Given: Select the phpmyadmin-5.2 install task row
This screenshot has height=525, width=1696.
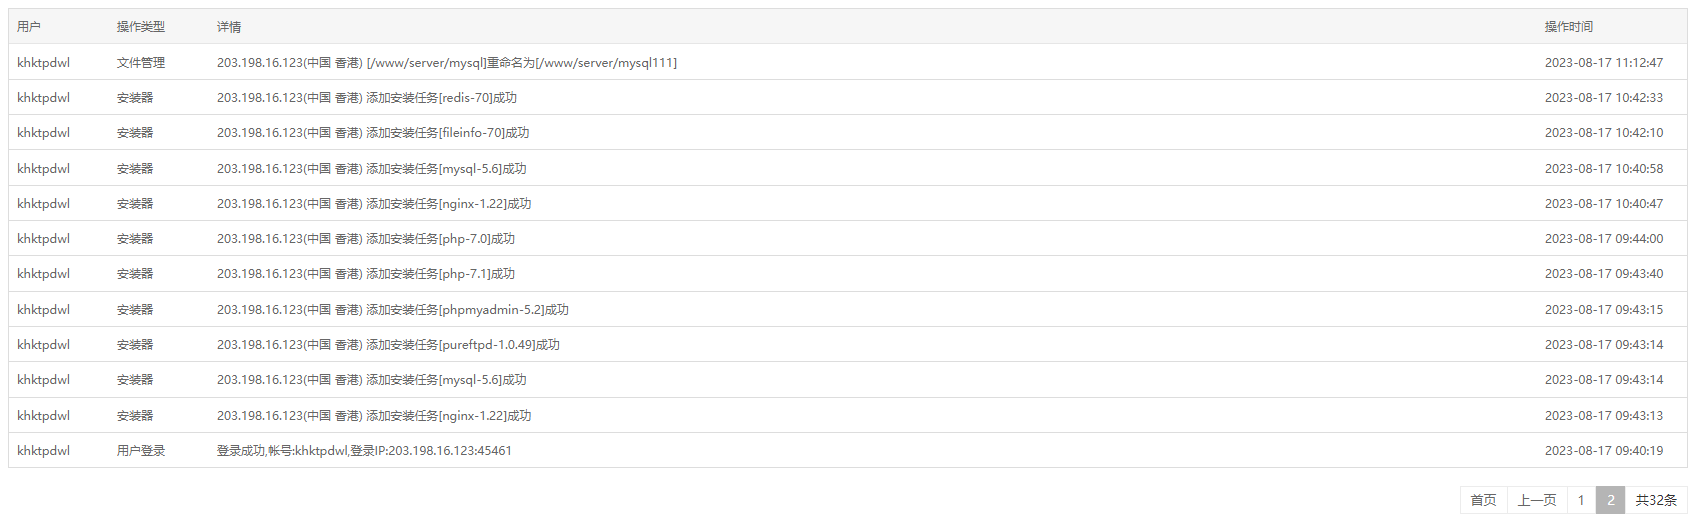Looking at the screenshot, I should coord(847,309).
